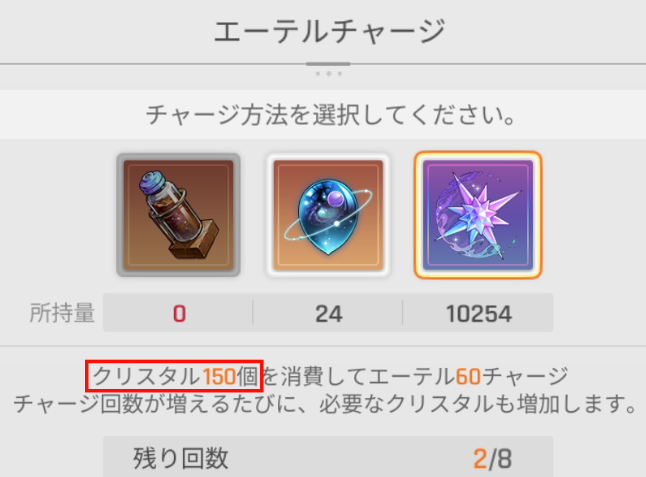
Task: Select the brown potion bottle charge item
Action: (178, 215)
